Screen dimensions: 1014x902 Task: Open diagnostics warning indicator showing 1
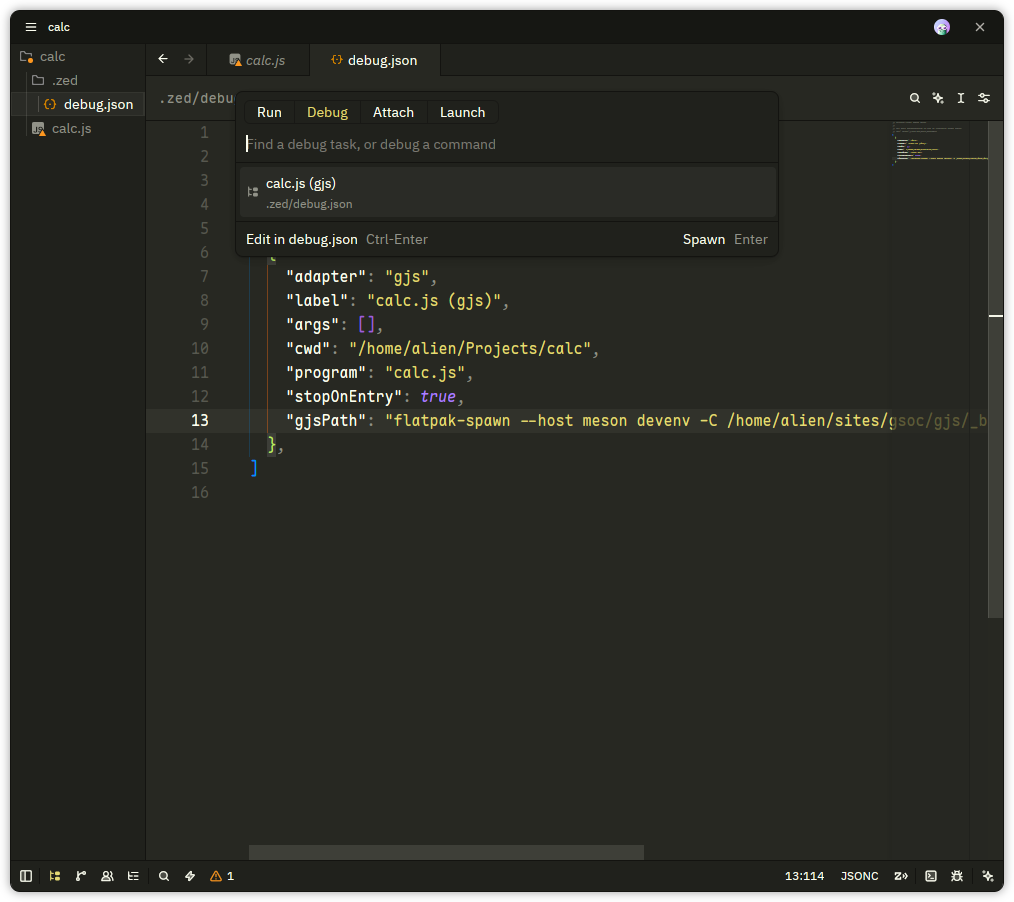click(222, 876)
